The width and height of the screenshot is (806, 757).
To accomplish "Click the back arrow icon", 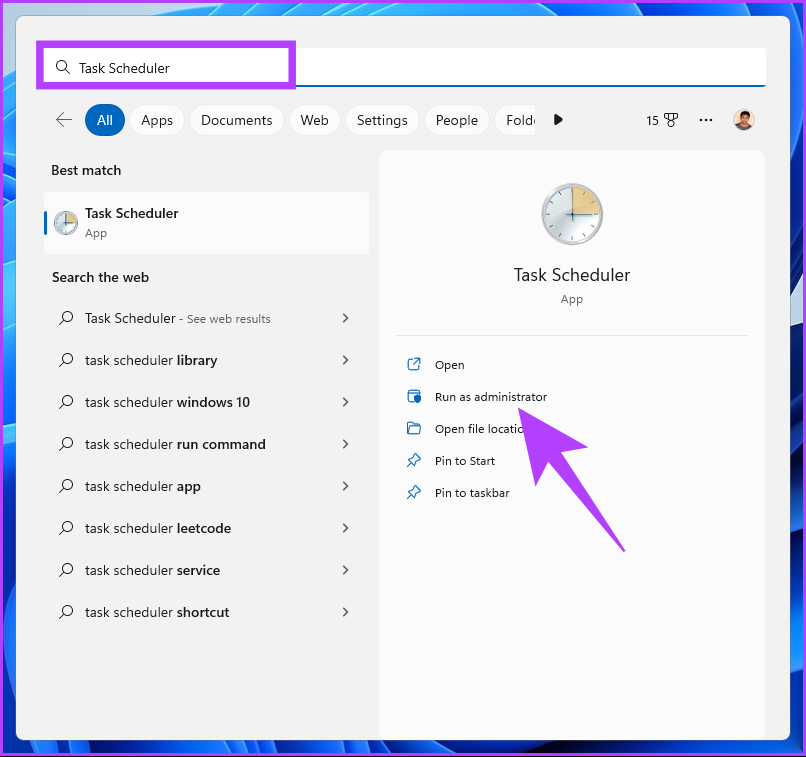I will pyautogui.click(x=64, y=120).
